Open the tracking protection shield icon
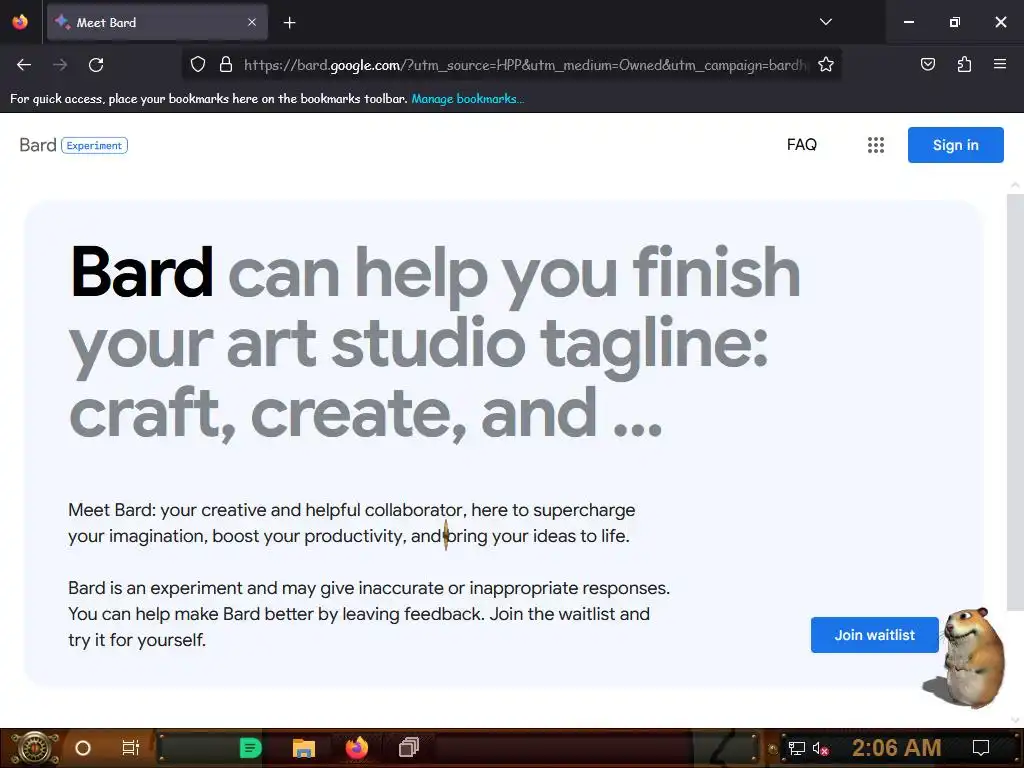Viewport: 1024px width, 768px height. tap(198, 64)
